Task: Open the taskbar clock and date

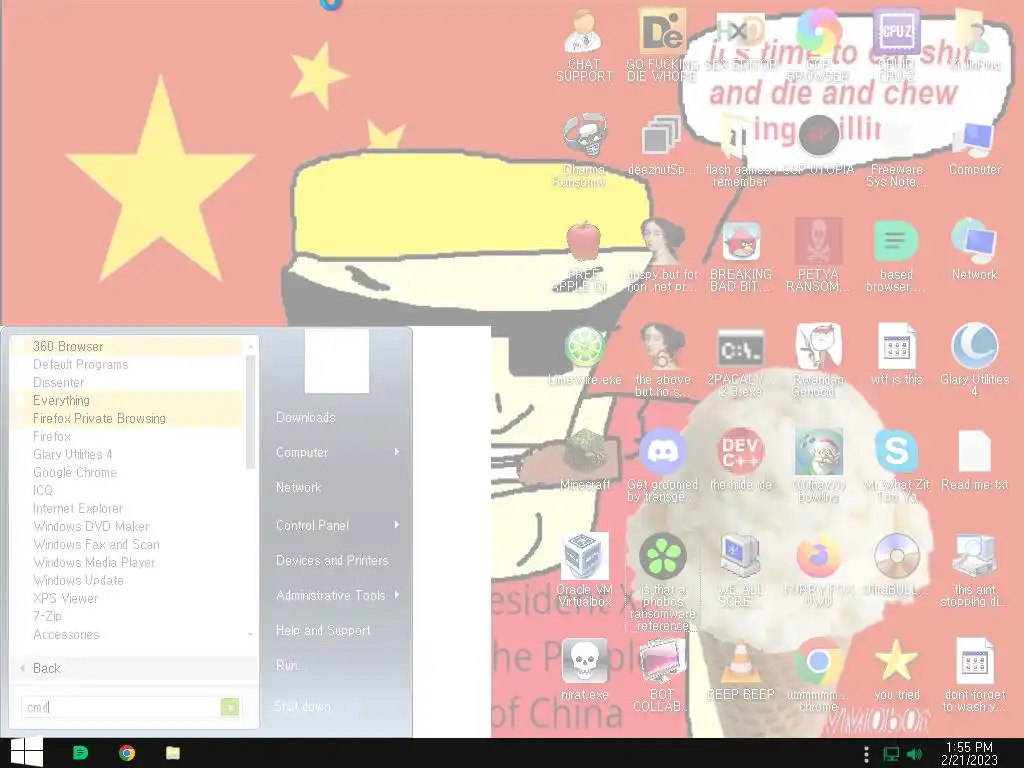Action: (x=969, y=753)
